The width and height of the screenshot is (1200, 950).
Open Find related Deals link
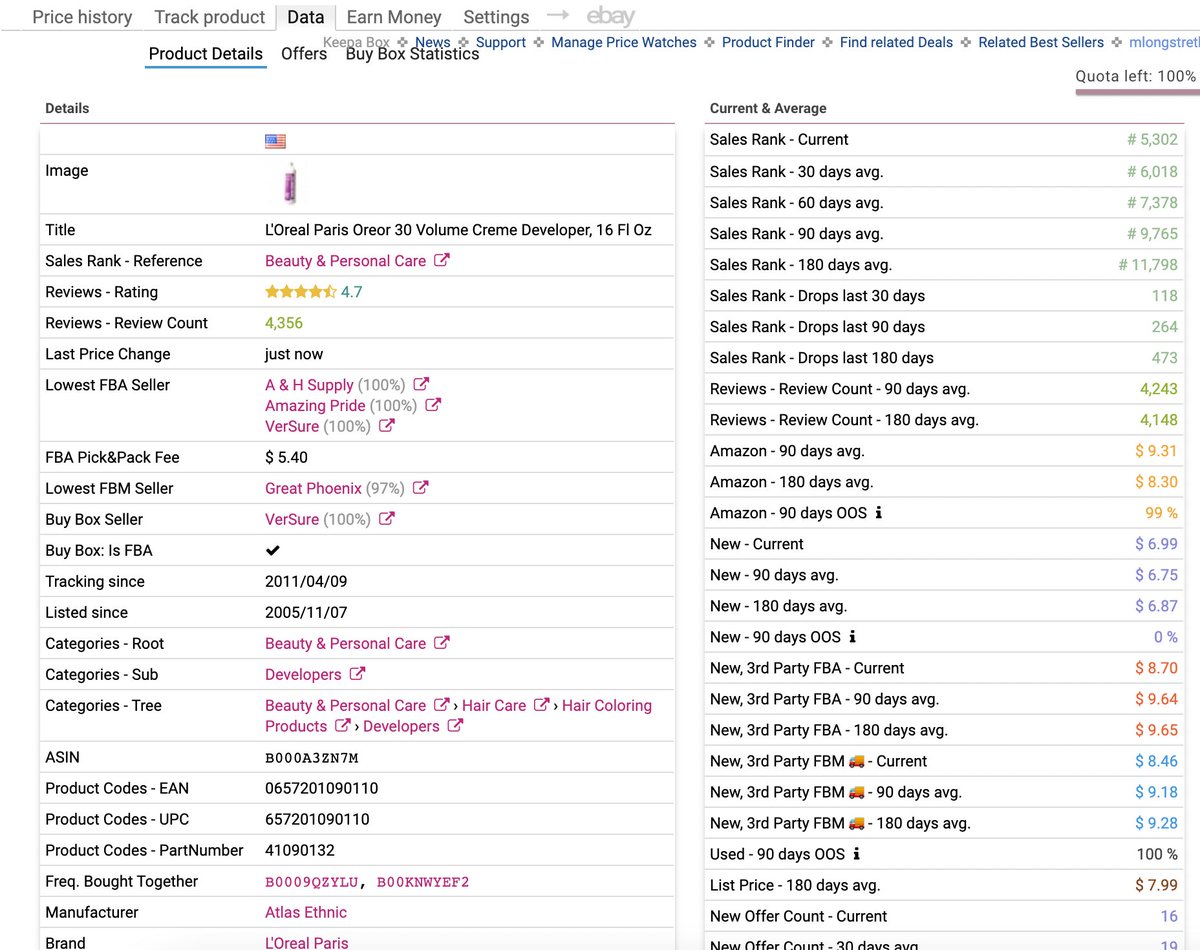coord(896,42)
